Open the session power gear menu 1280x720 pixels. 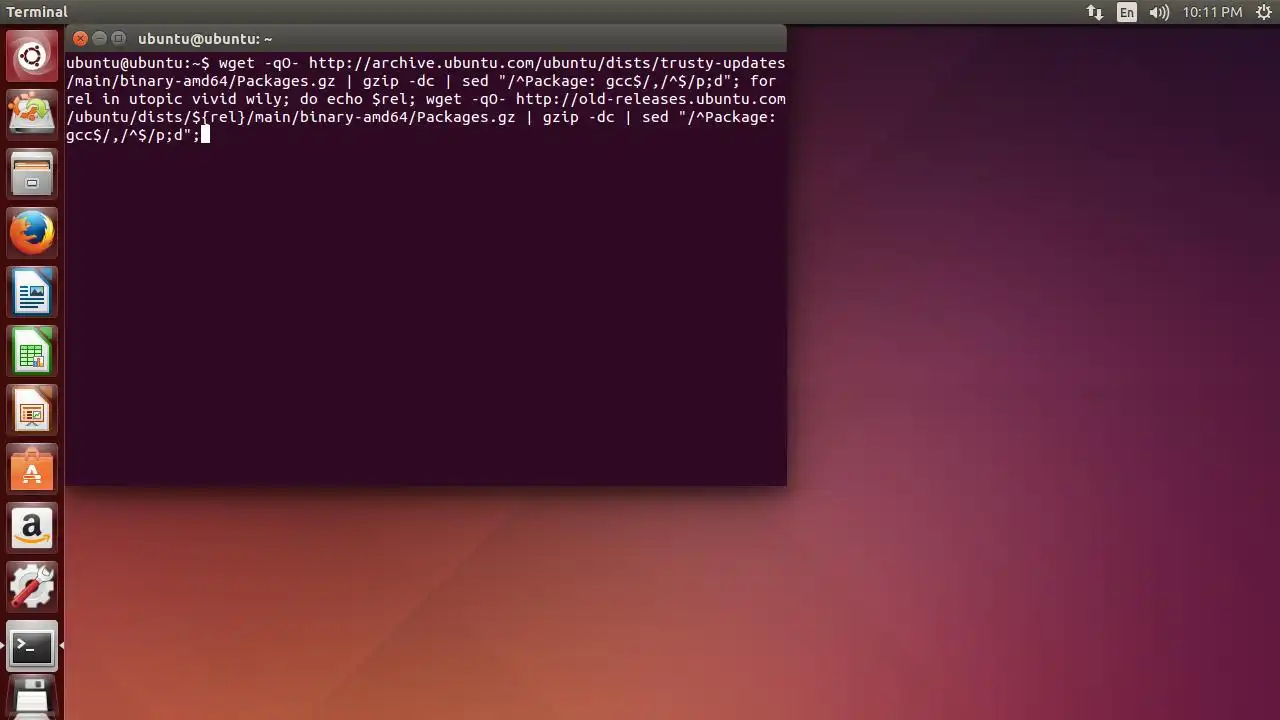click(1263, 12)
